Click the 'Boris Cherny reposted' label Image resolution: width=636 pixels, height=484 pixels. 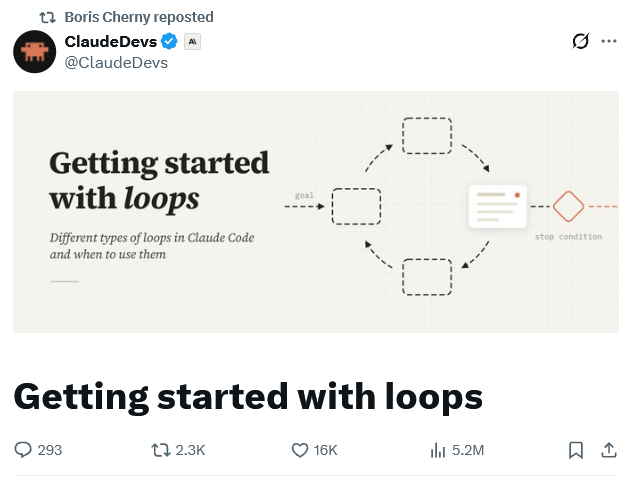tap(139, 17)
